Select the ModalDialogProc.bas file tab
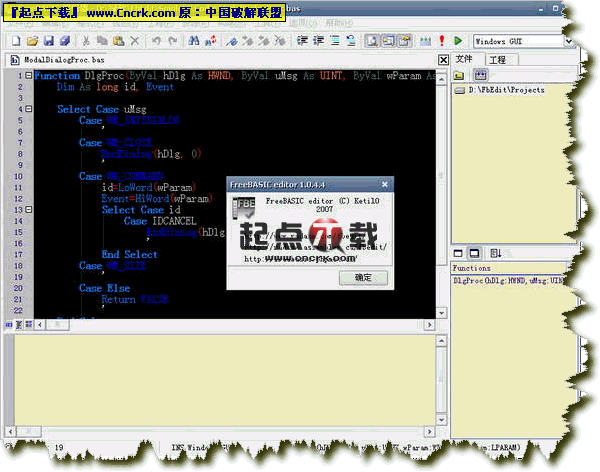 click(x=57, y=60)
